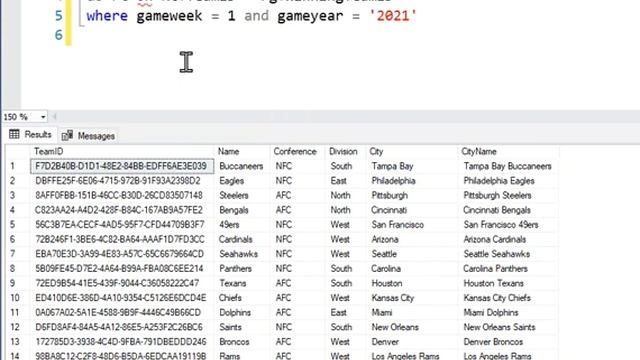Image resolution: width=640 pixels, height=360 pixels.
Task: Click the Pittsburgh city cell
Action: [412, 196]
